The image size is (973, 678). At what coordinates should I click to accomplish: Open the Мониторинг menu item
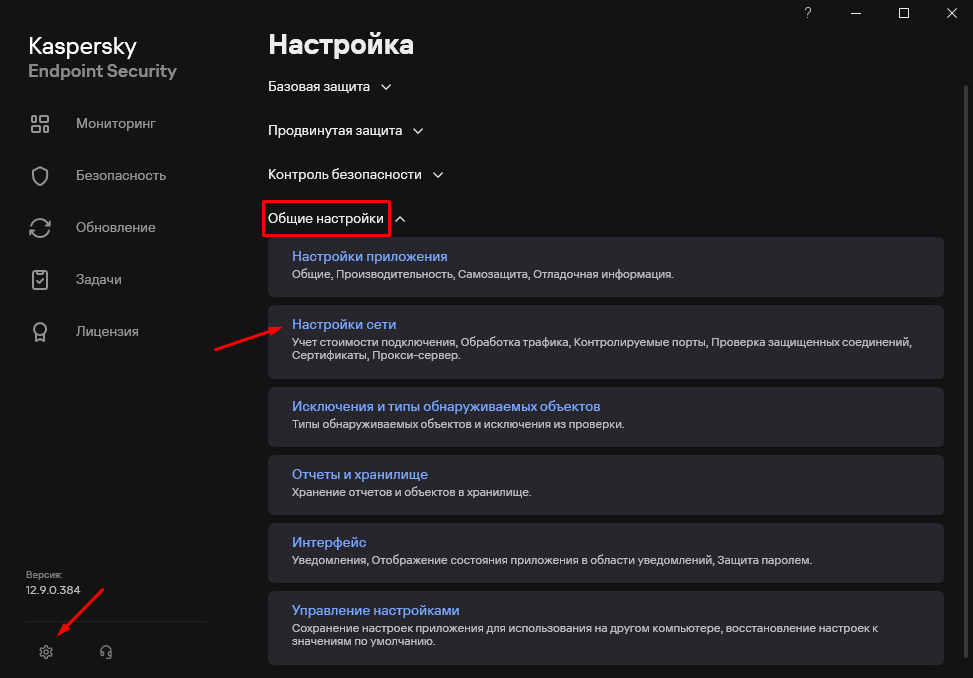pyautogui.click(x=116, y=124)
